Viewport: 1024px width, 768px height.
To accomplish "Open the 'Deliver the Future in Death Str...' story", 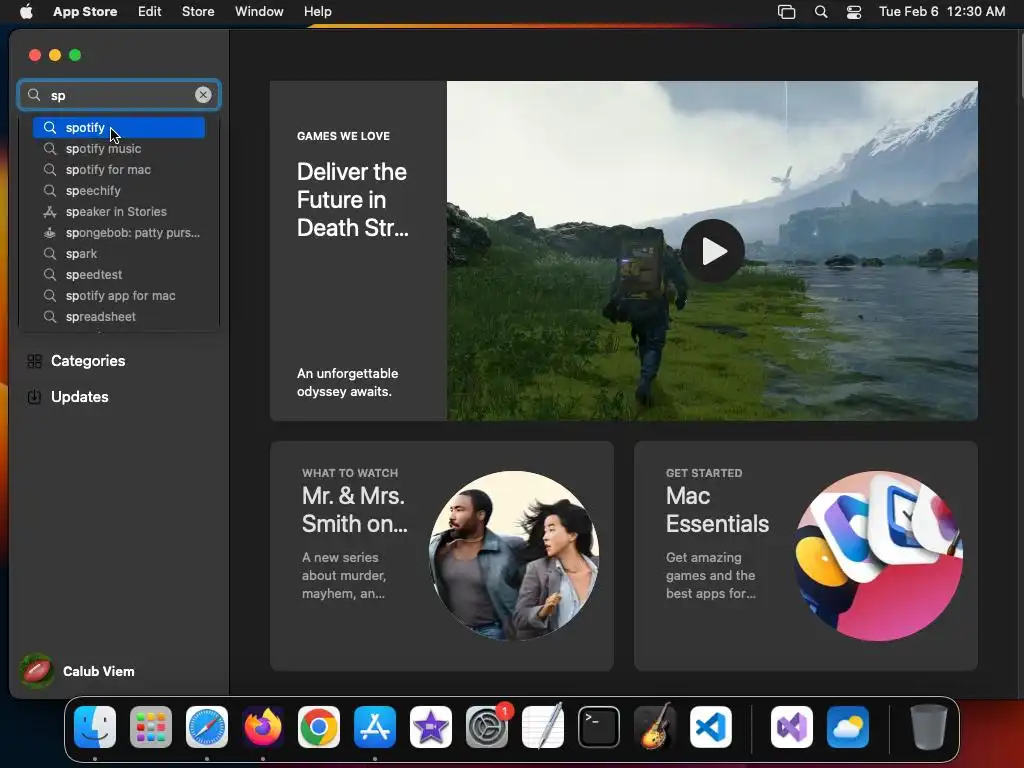I will click(353, 200).
